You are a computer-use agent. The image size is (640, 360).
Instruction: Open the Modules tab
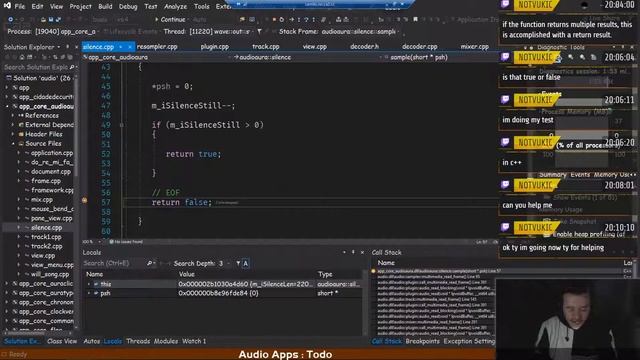coord(166,341)
